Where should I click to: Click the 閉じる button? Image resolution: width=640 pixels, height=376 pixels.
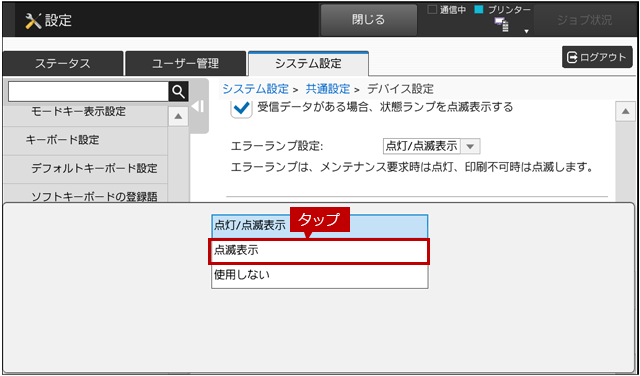pyautogui.click(x=369, y=20)
